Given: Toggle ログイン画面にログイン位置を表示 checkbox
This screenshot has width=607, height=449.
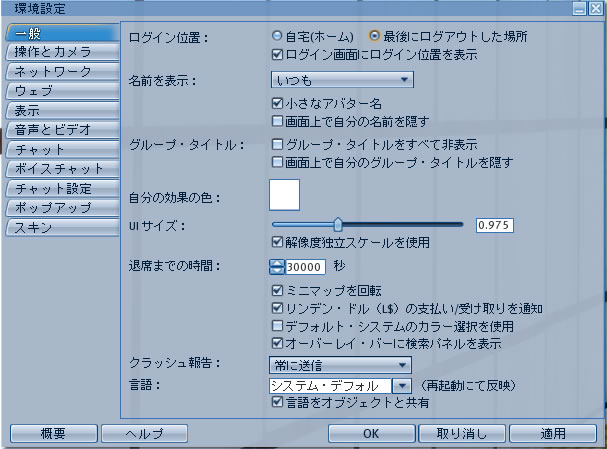Looking at the screenshot, I should [277, 54].
